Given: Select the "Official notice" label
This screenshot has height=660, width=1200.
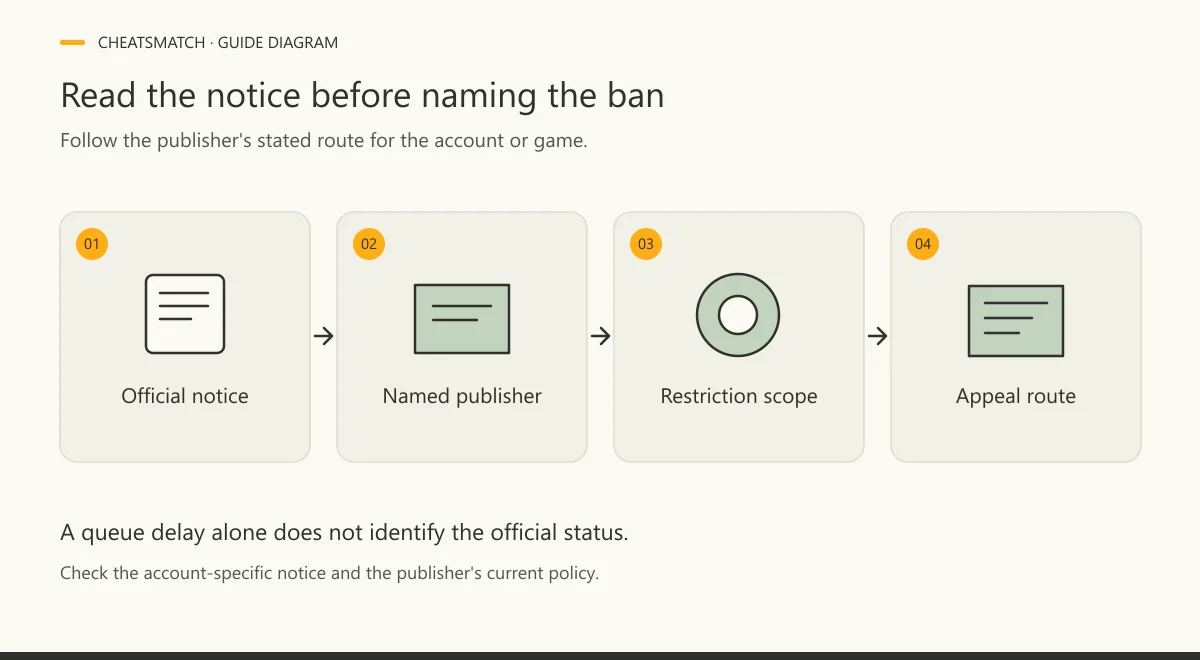Looking at the screenshot, I should coord(185,396).
